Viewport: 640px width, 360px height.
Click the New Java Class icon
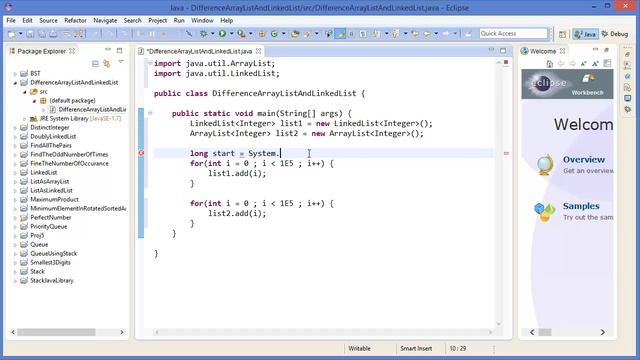click(275, 34)
